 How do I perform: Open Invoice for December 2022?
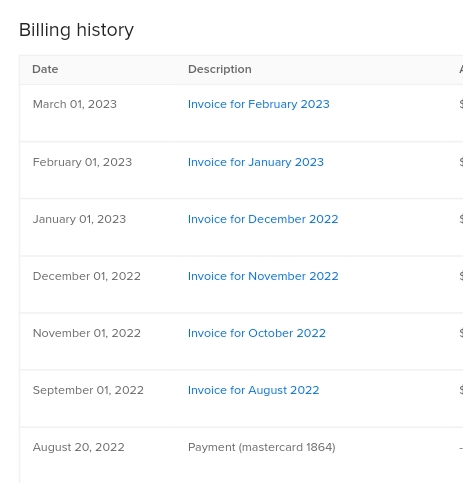(x=263, y=219)
